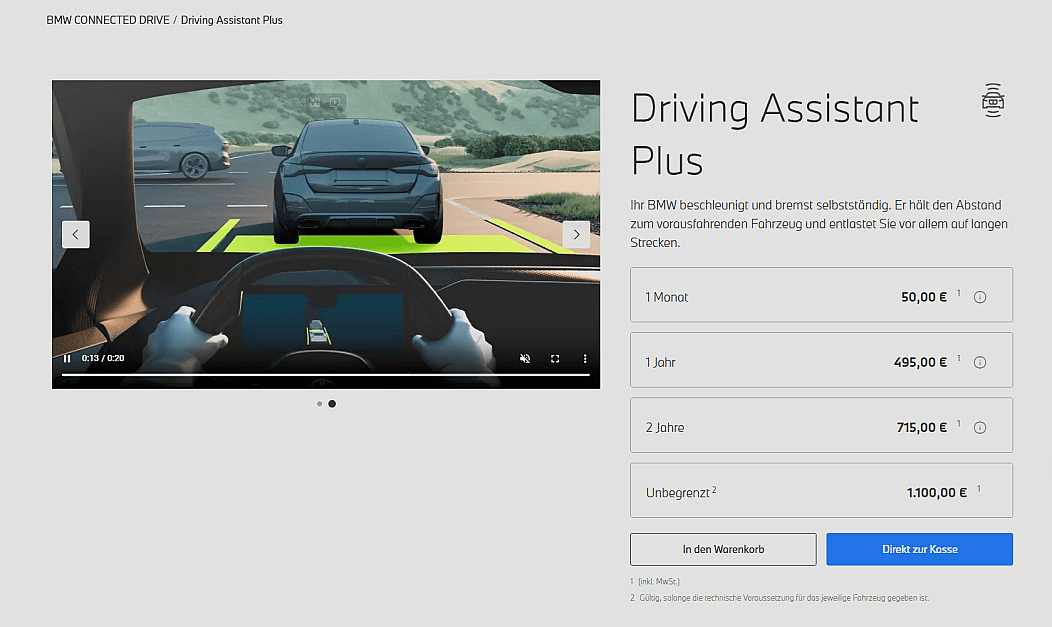Click the info icon for the 1 Monat price
The image size is (1052, 627).
point(980,297)
